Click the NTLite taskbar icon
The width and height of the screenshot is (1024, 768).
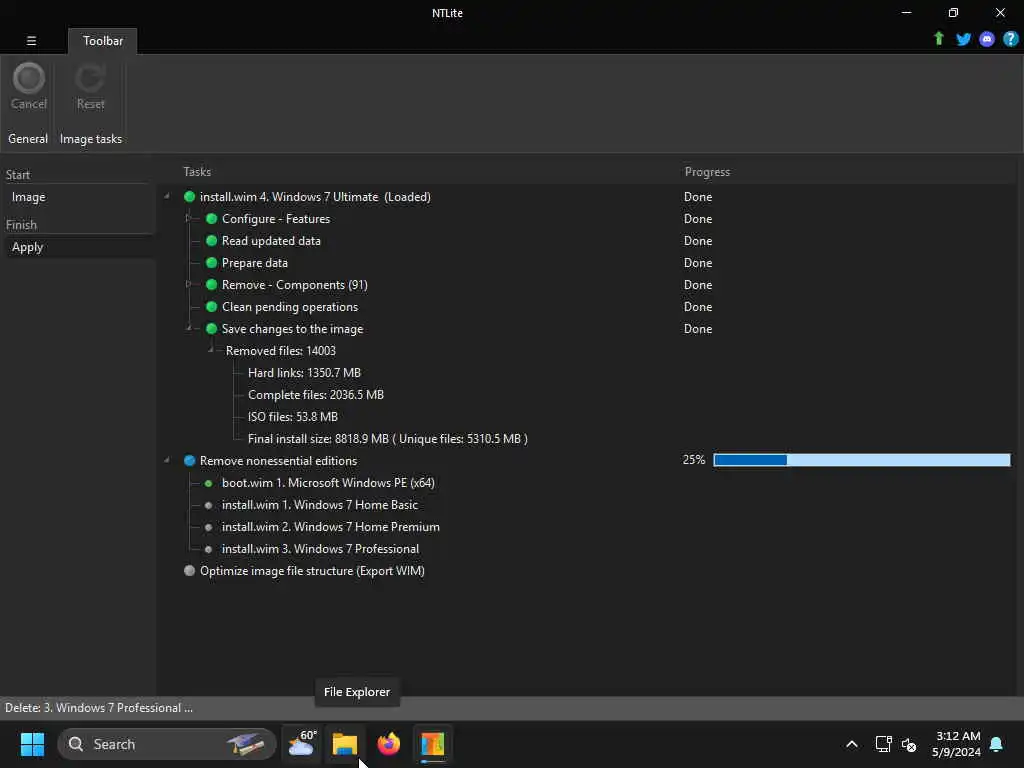point(432,744)
